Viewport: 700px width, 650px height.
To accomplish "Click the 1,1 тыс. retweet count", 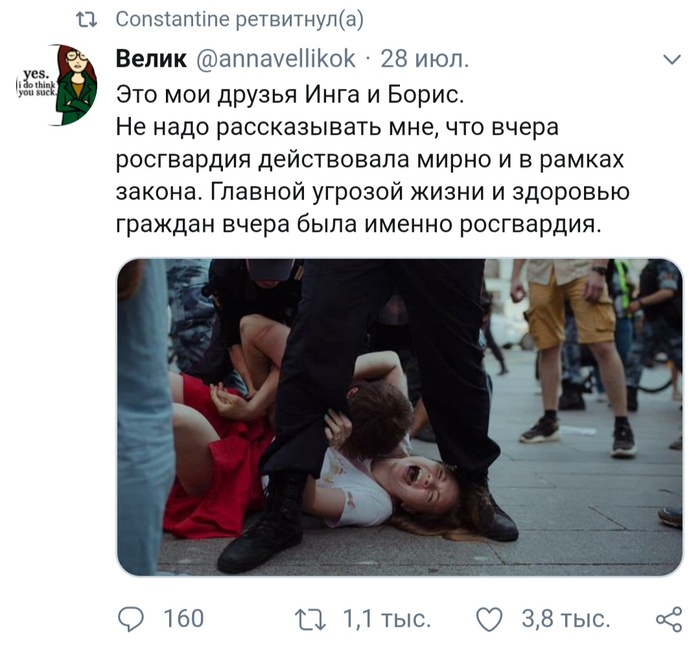I will [x=387, y=620].
